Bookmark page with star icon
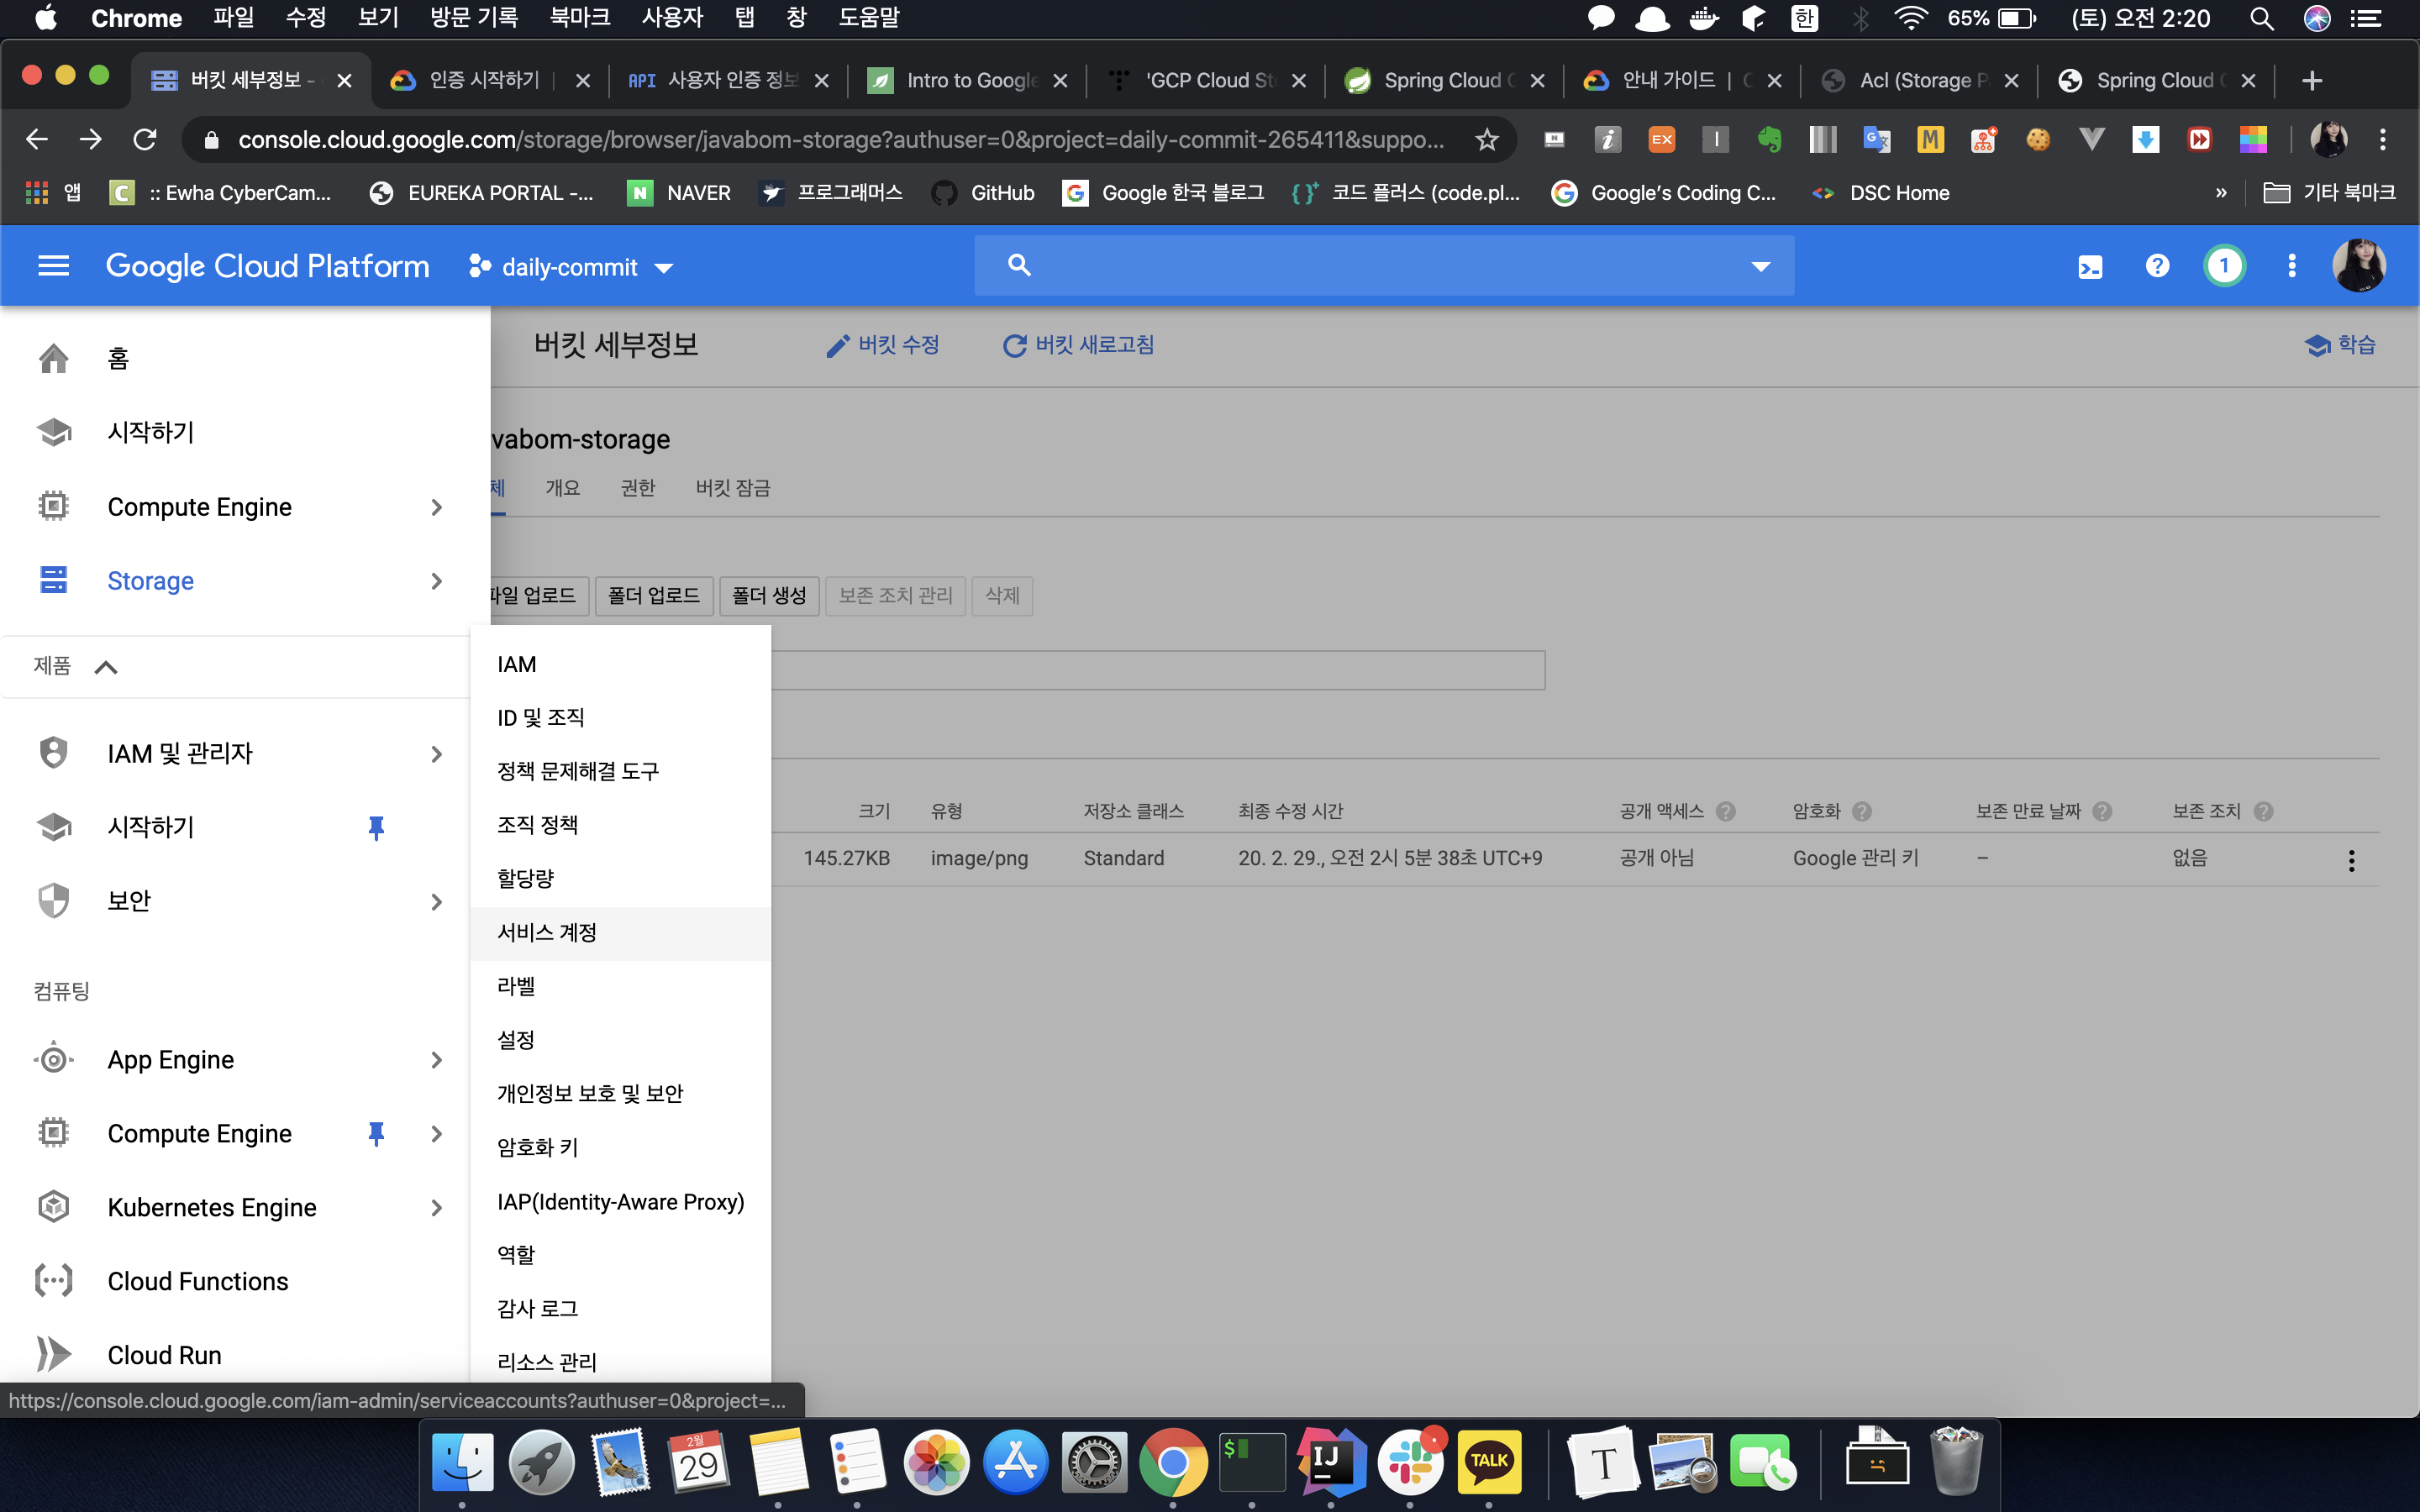Image resolution: width=2420 pixels, height=1512 pixels. pyautogui.click(x=1487, y=139)
